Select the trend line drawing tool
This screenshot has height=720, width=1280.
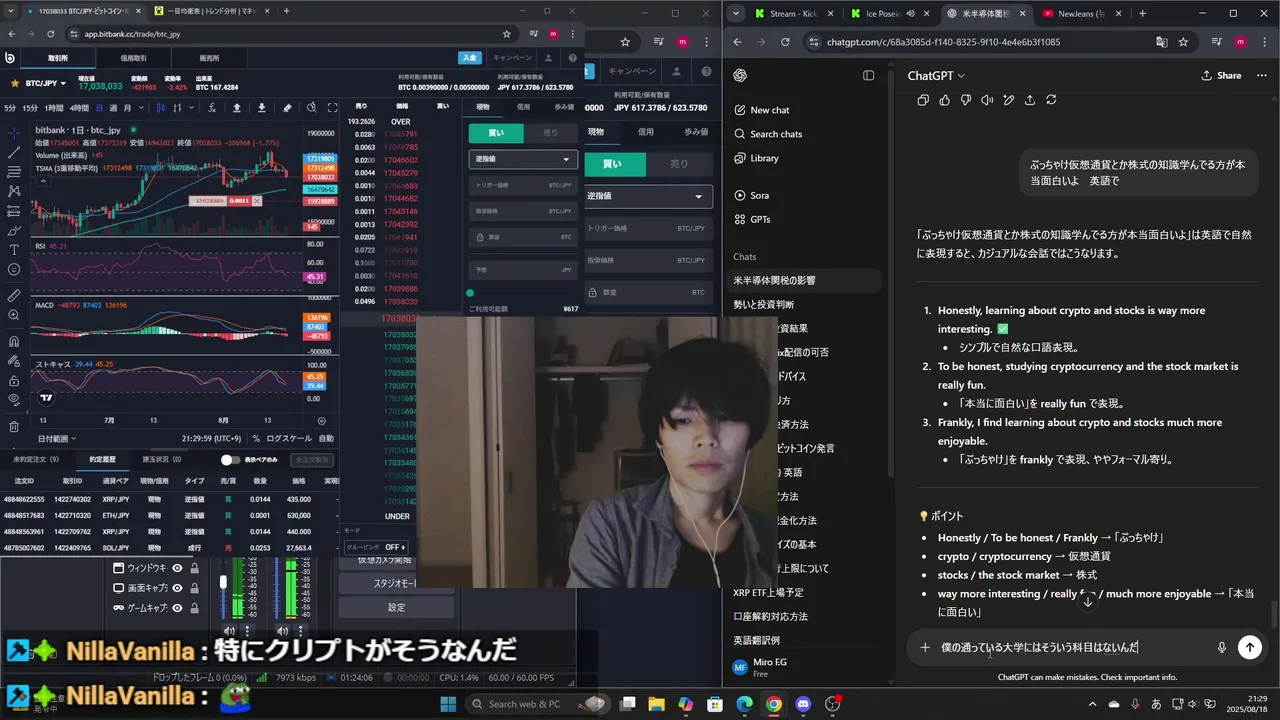coord(14,152)
